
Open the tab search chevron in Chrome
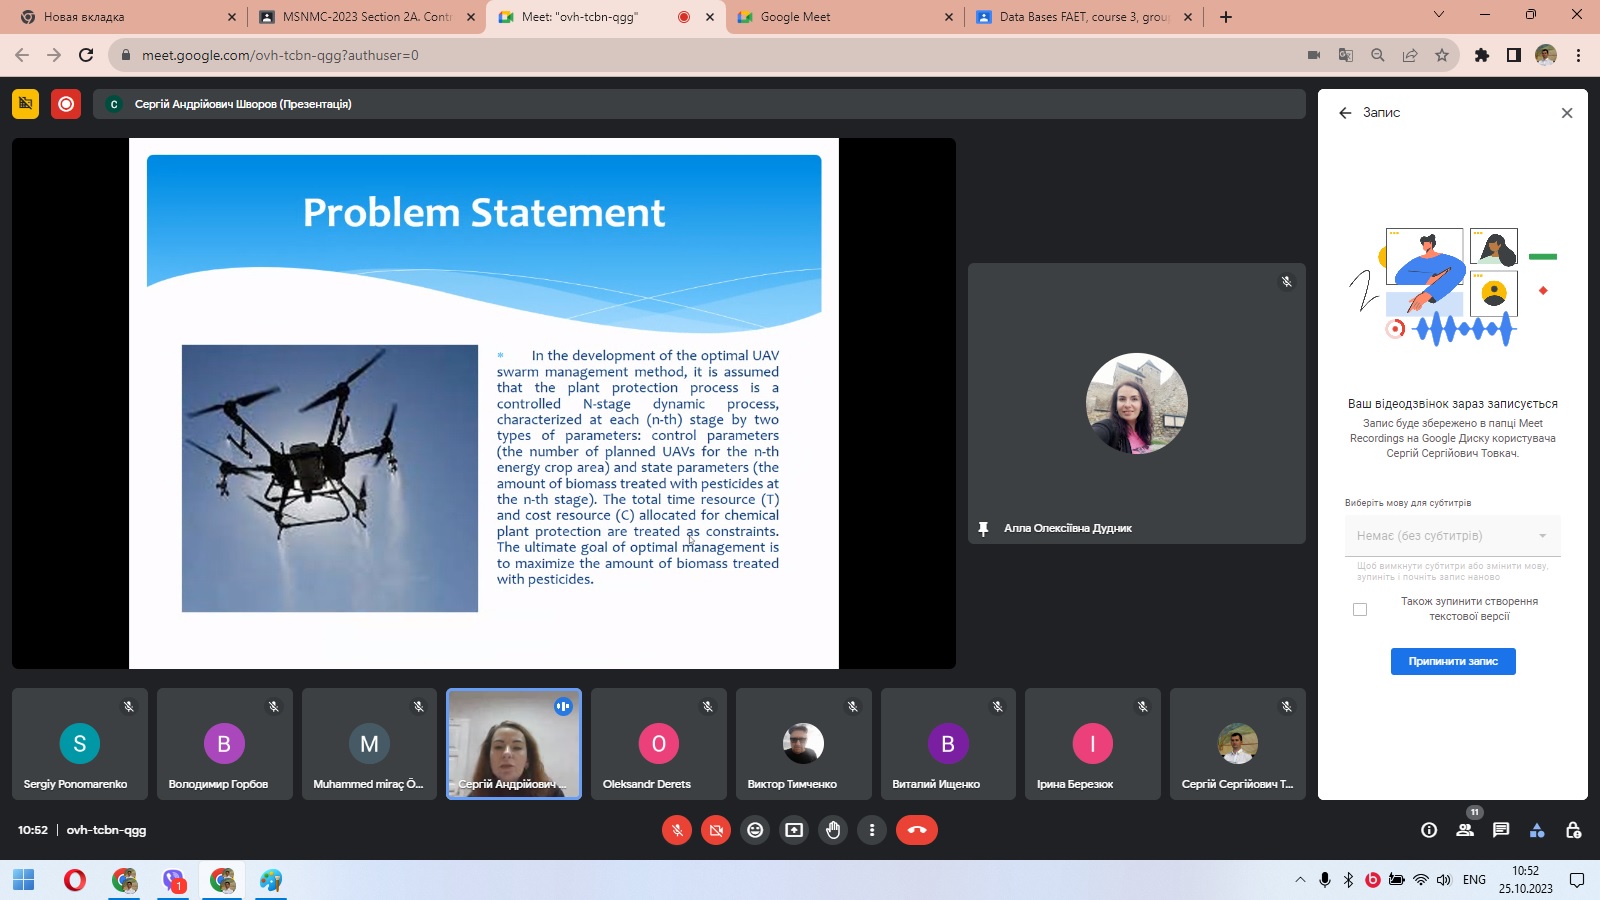(1438, 15)
